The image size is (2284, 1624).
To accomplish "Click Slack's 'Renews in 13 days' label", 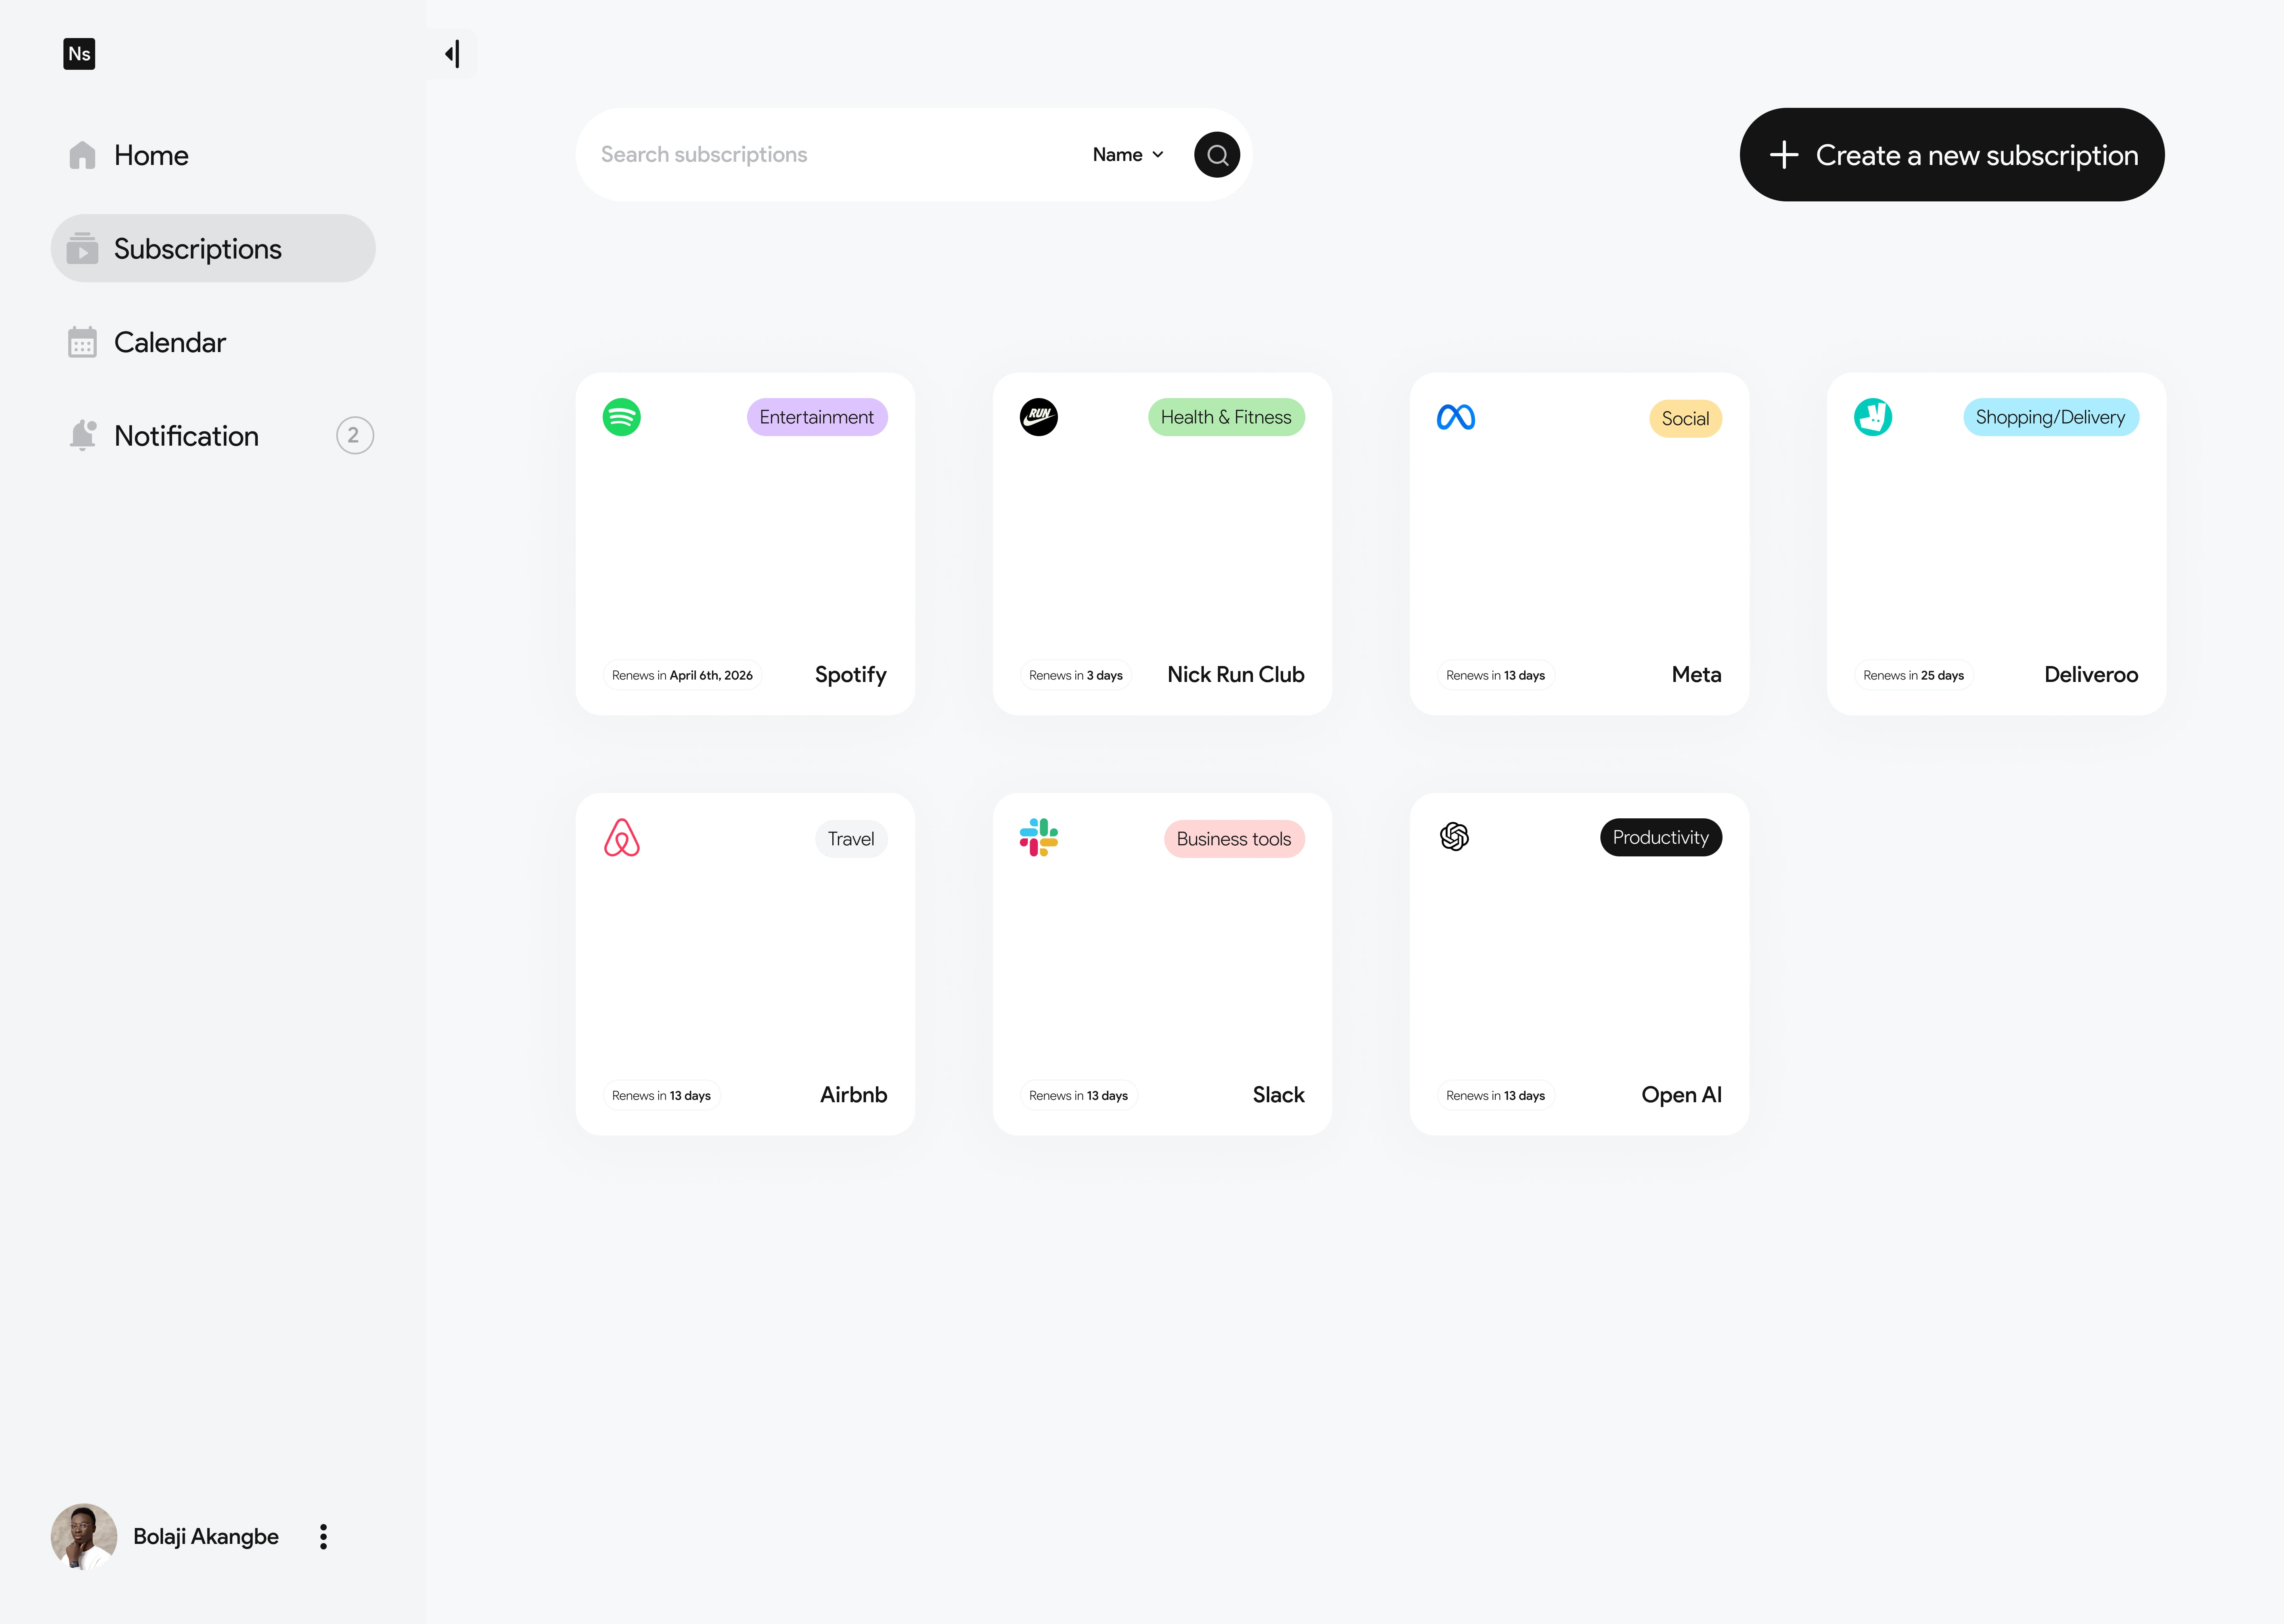I will pos(1078,1095).
